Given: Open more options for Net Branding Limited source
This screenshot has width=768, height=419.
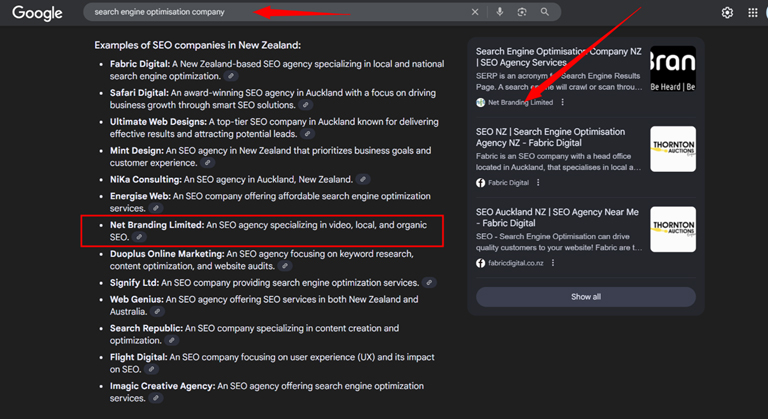Looking at the screenshot, I should pos(562,102).
